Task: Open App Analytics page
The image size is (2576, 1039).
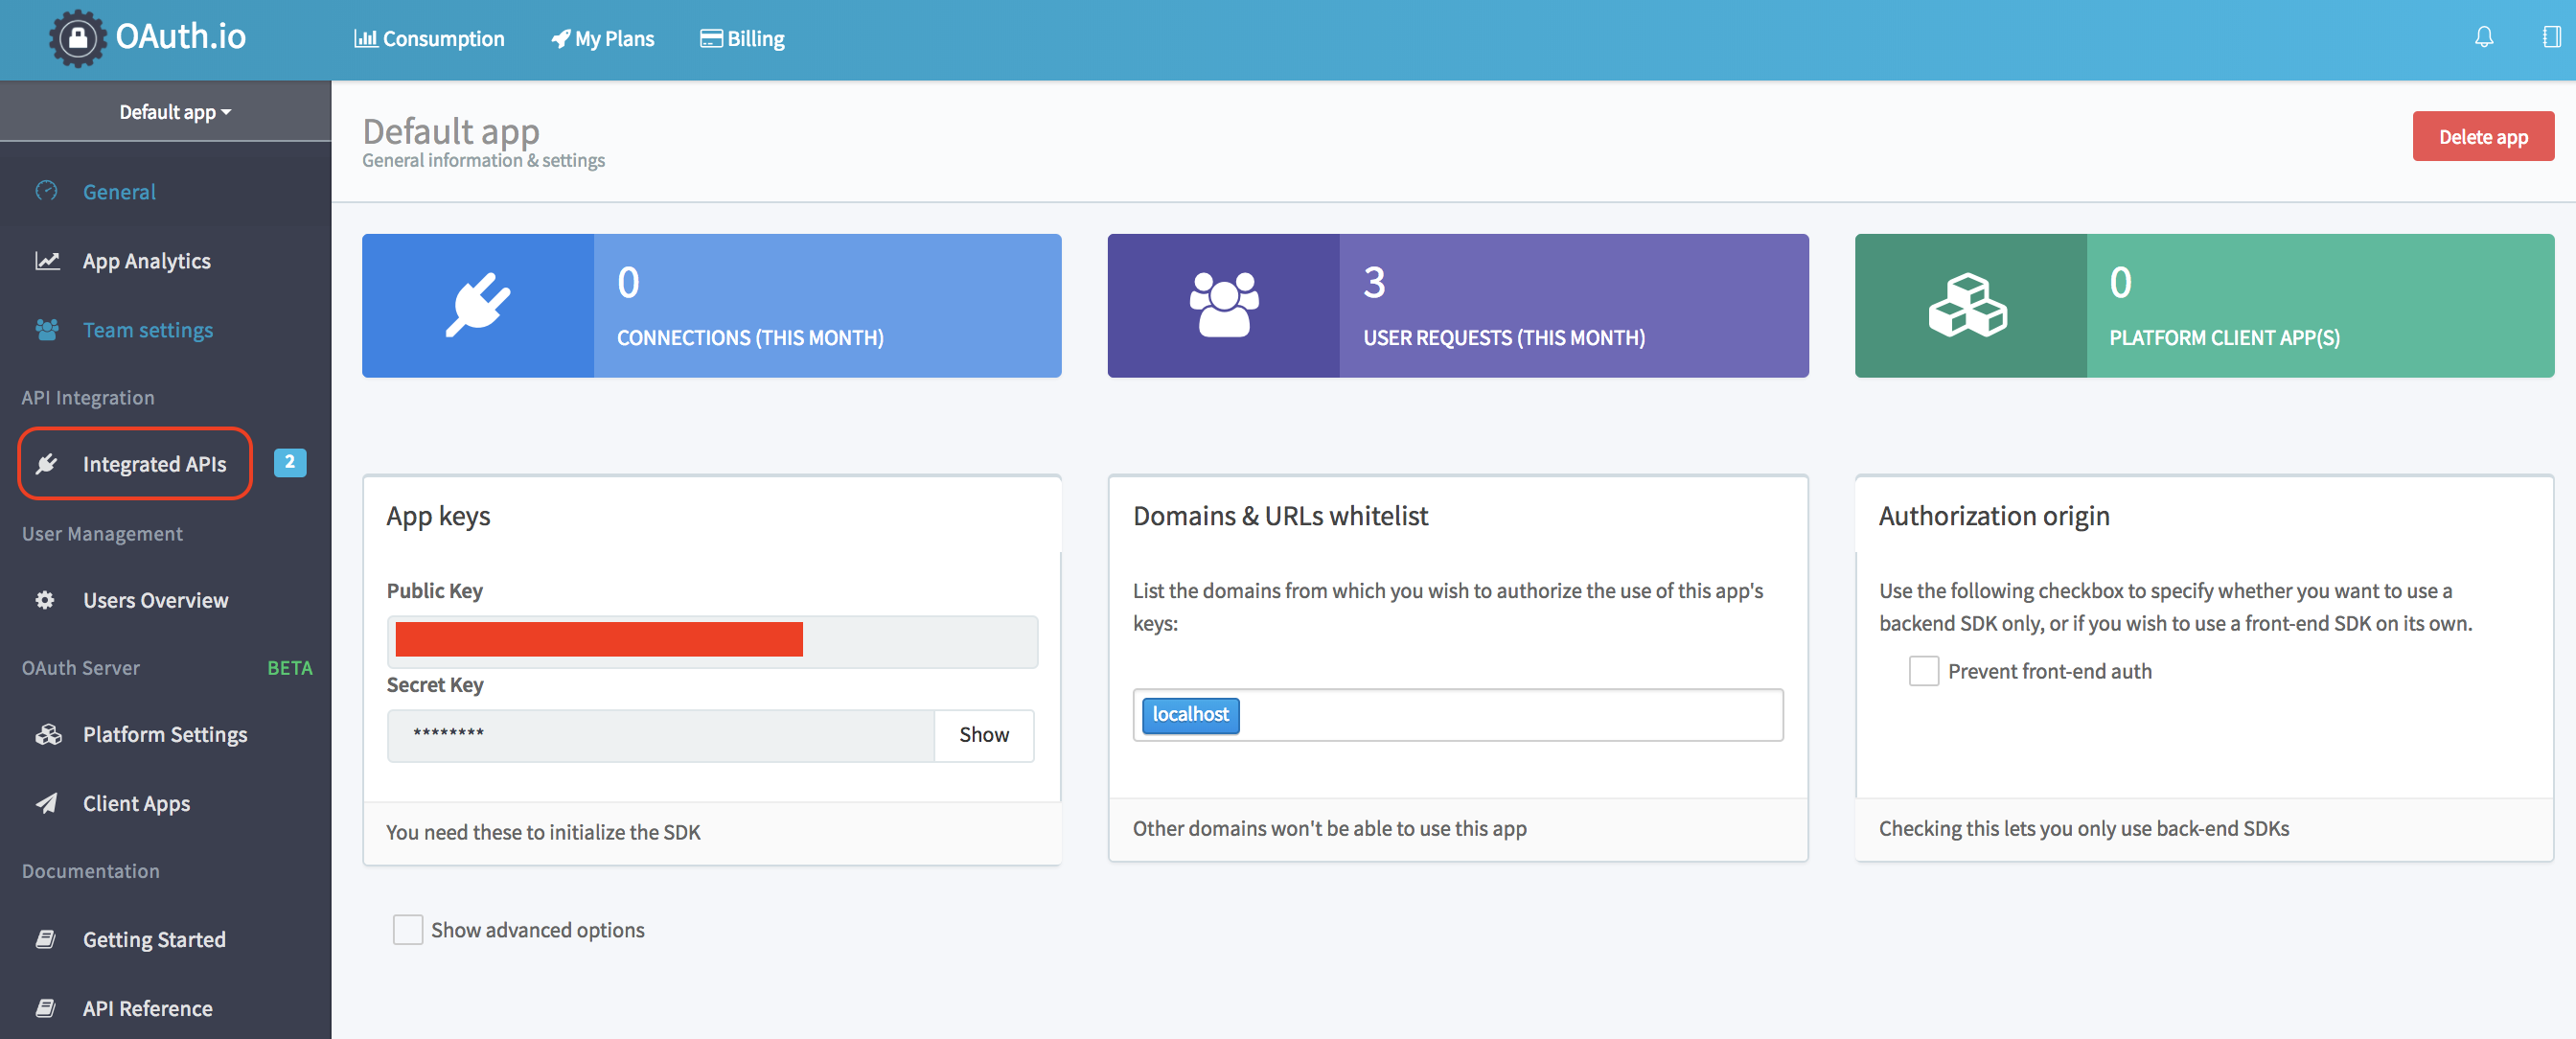Action: 147,261
